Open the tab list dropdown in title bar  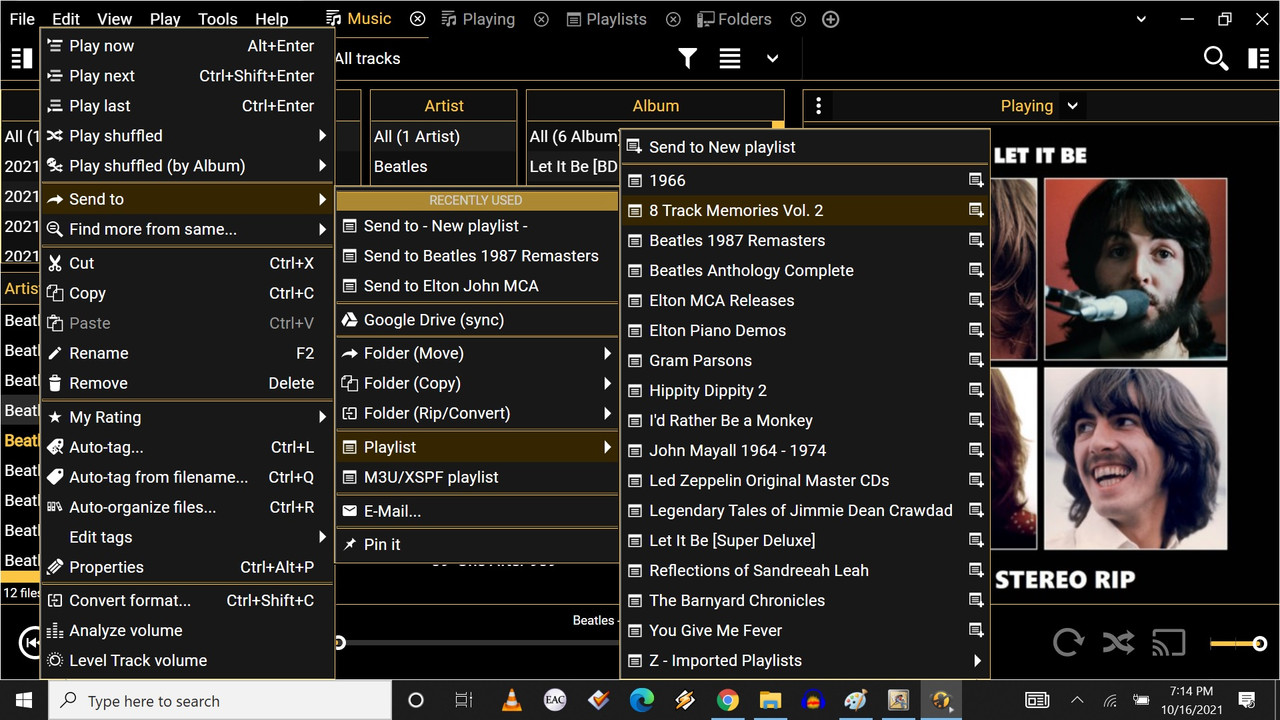tap(1142, 19)
